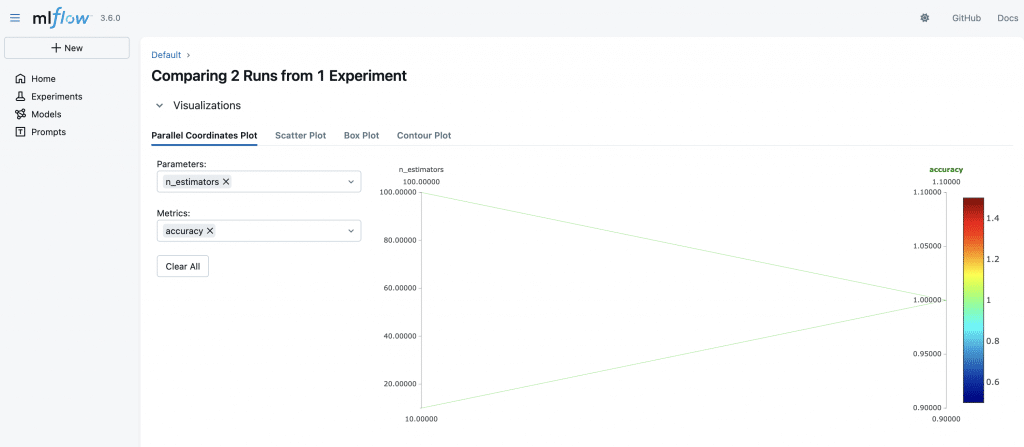Remove the n_estimators parameter tag
The image size is (1024, 447).
tap(226, 182)
